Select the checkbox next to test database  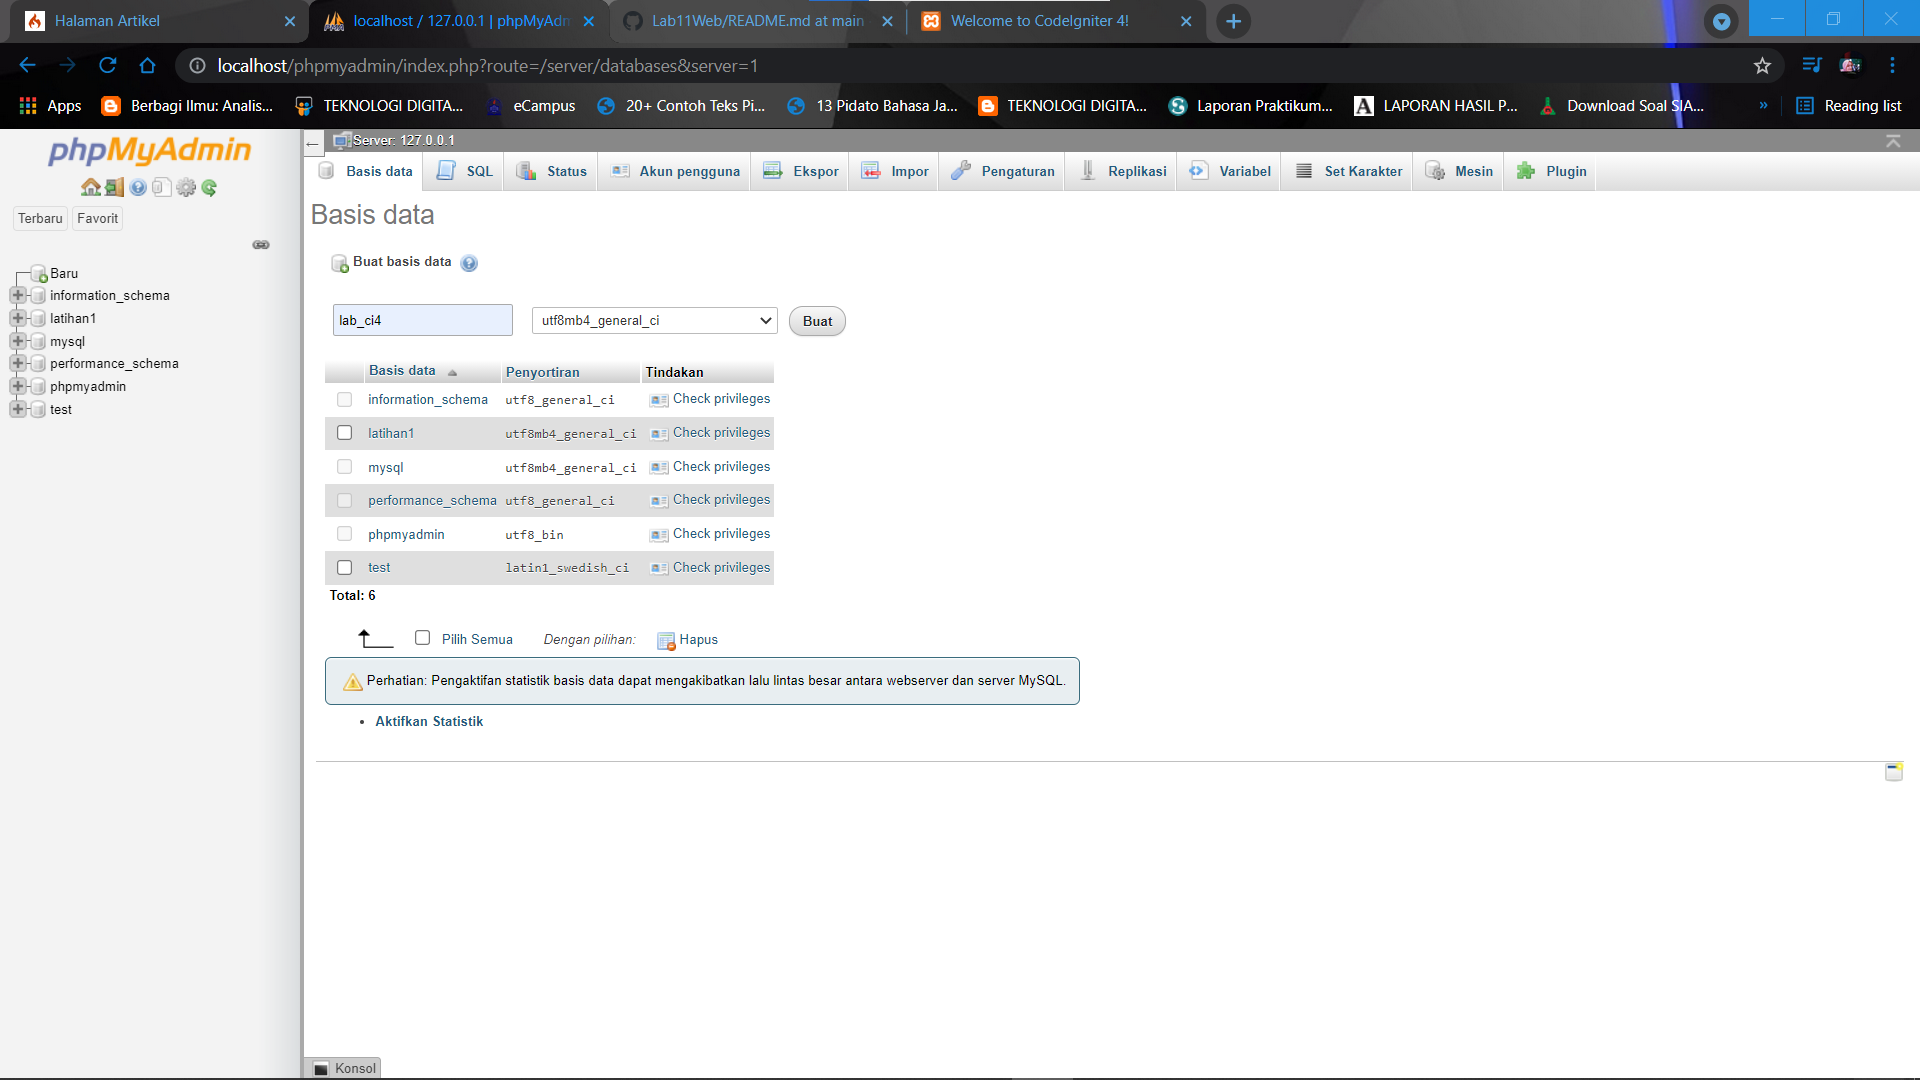(x=344, y=567)
